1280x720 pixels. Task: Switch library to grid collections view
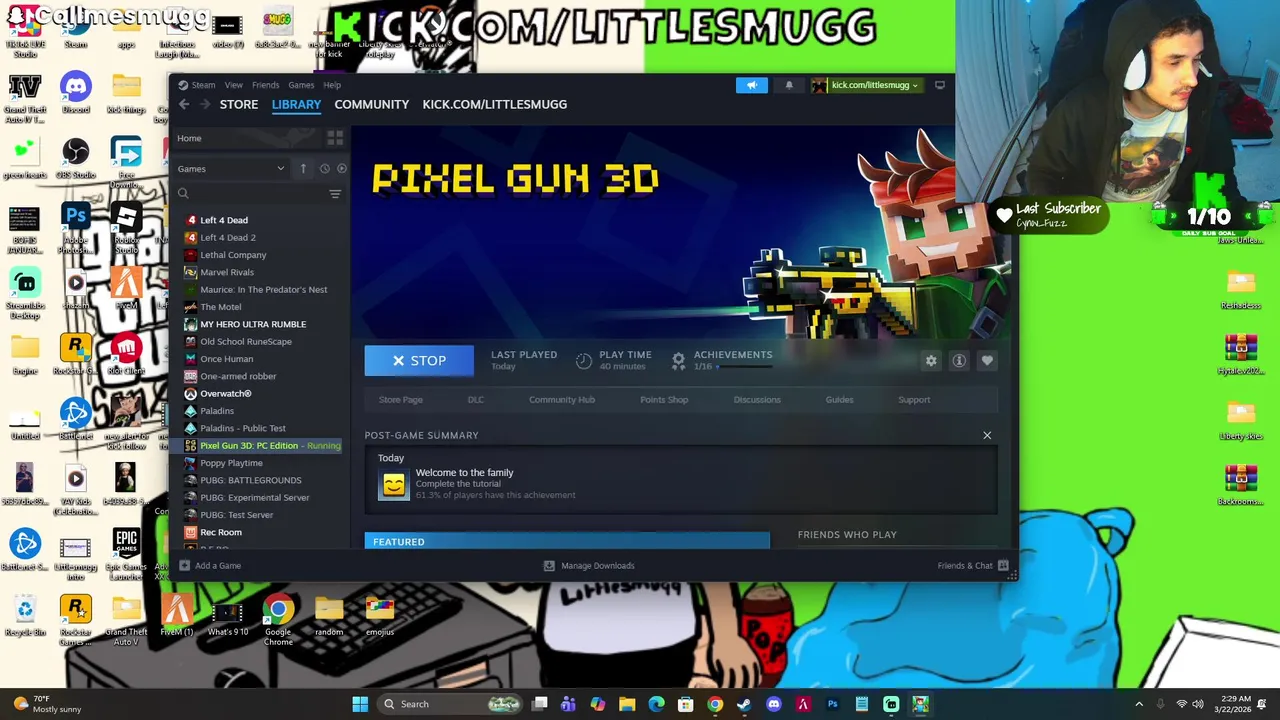[x=335, y=138]
